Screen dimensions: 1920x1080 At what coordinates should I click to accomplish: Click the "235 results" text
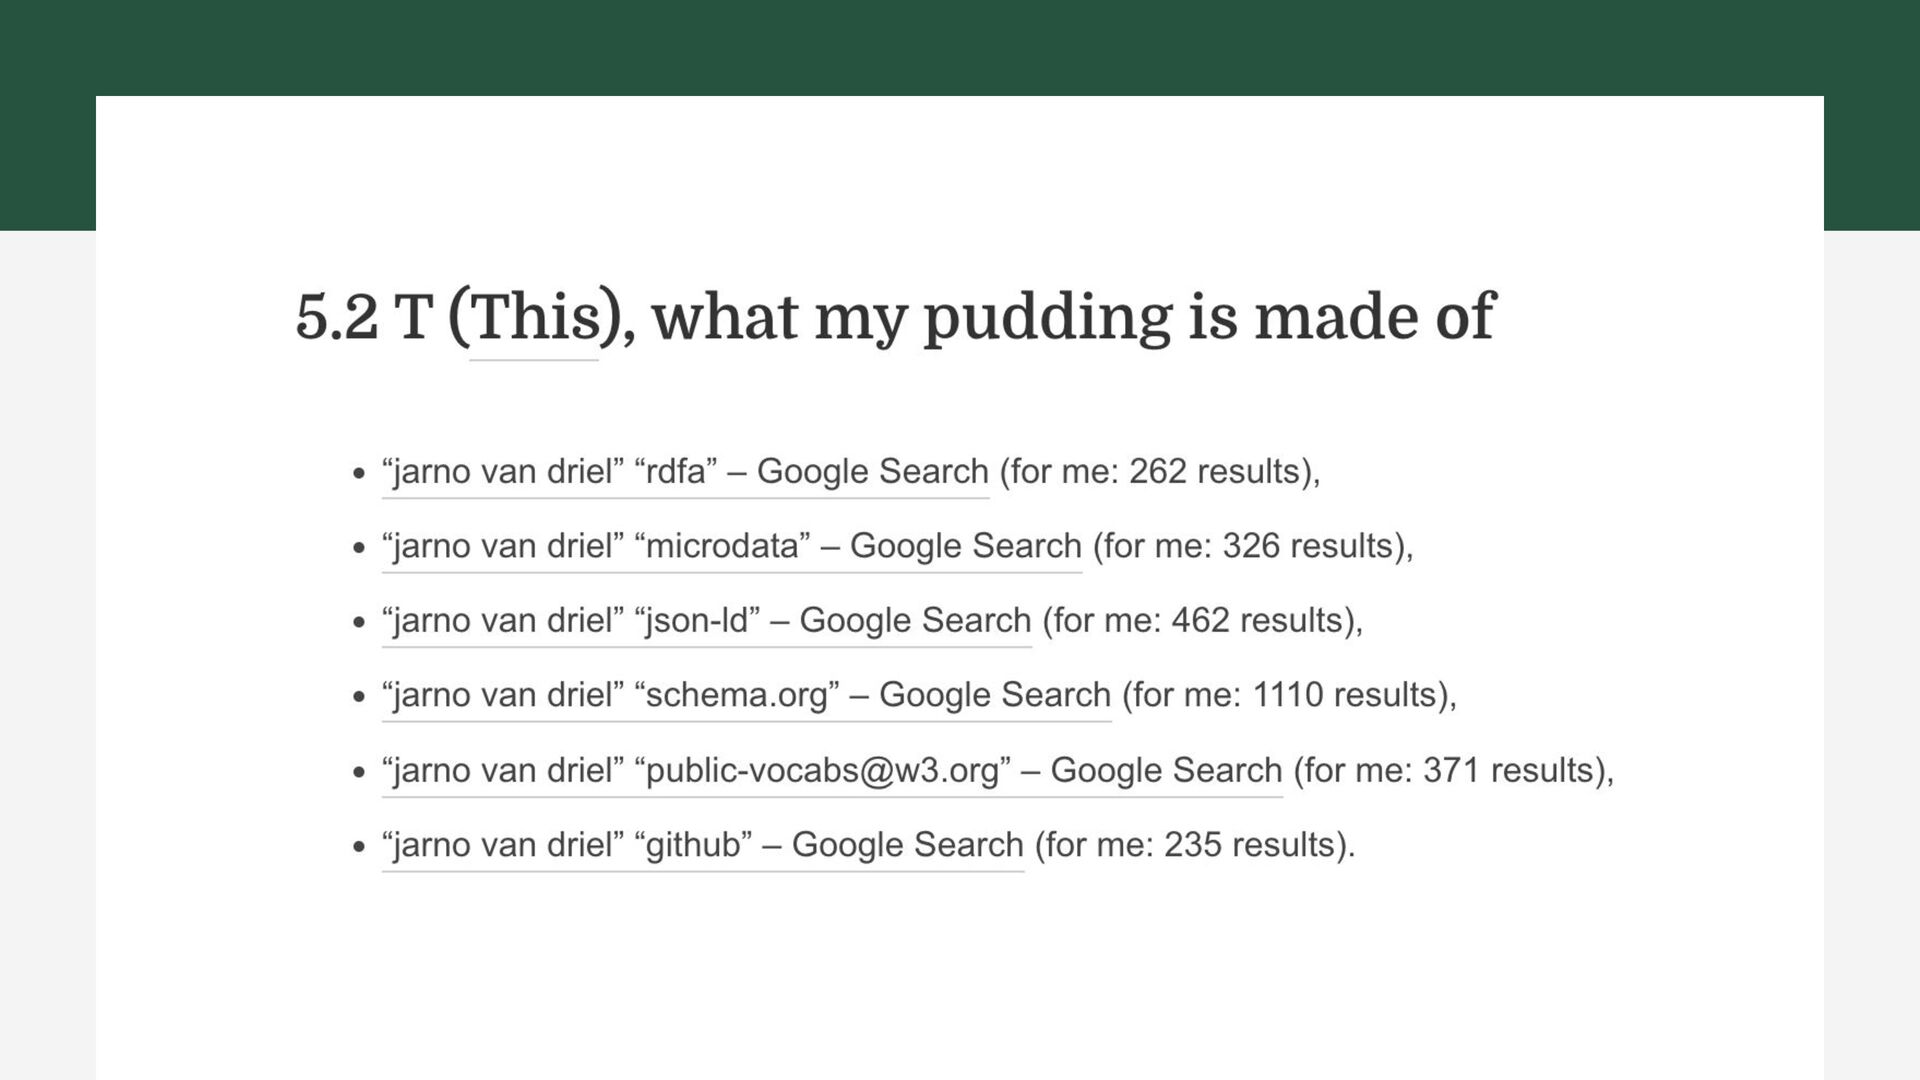pyautogui.click(x=1248, y=845)
